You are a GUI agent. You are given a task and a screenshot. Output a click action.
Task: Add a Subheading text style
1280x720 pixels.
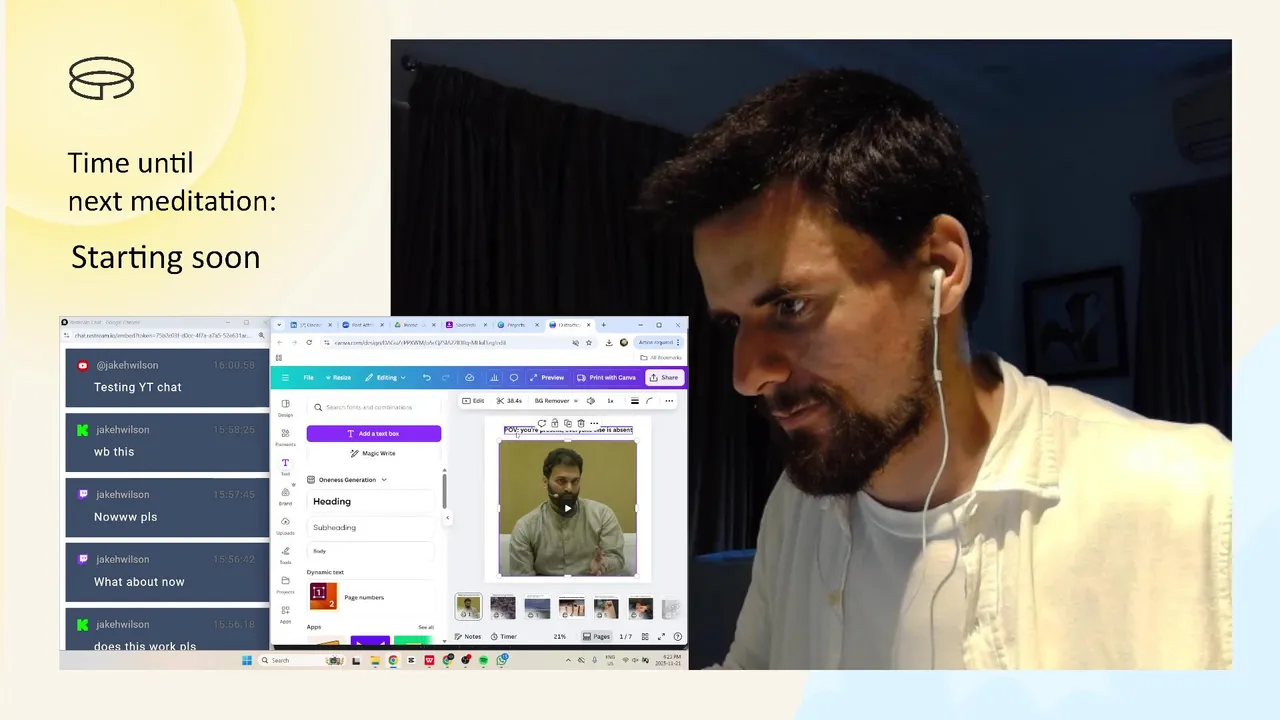pos(372,527)
